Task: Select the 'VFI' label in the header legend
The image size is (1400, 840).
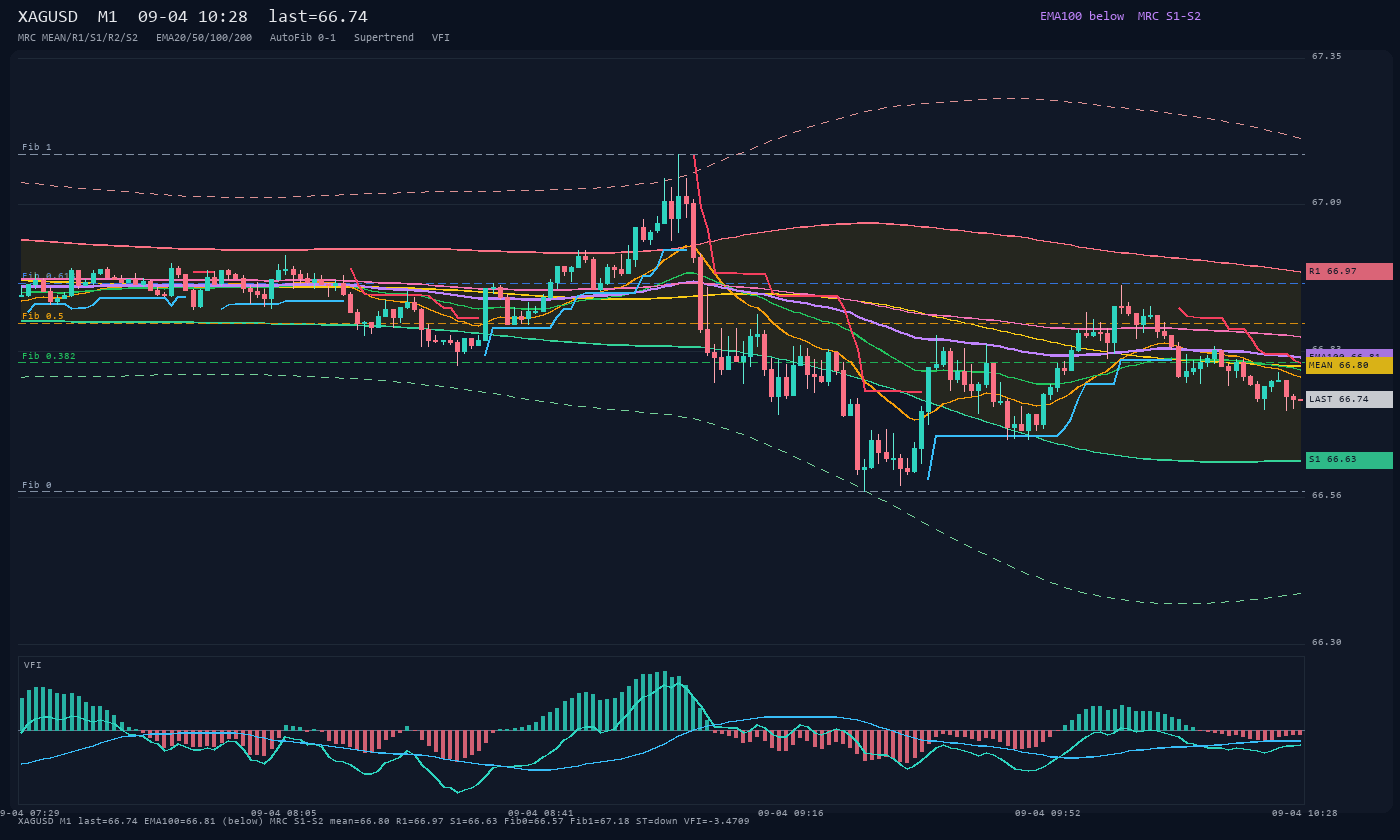Action: [x=441, y=37]
